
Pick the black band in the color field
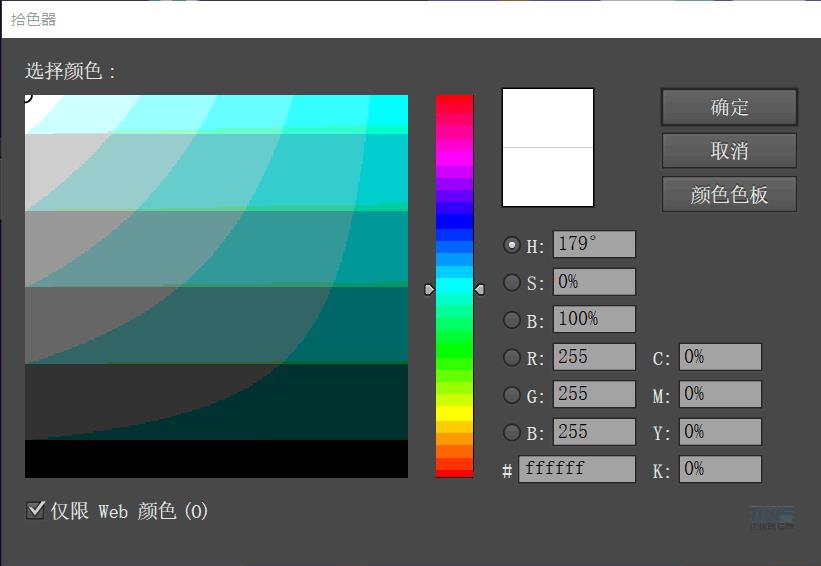click(x=216, y=459)
